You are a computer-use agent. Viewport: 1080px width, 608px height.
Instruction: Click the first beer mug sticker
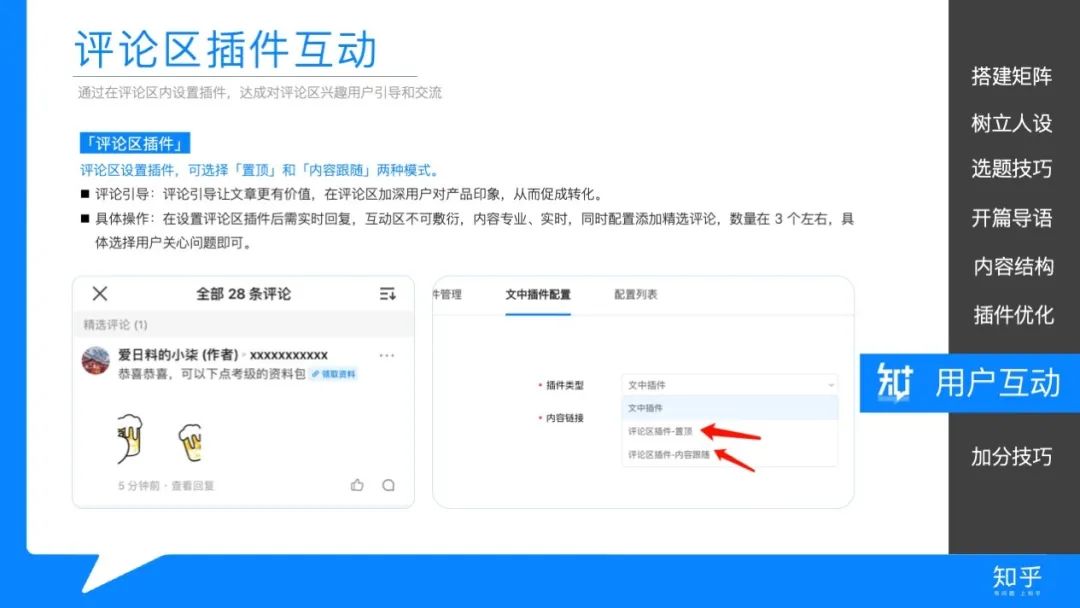[x=129, y=438]
